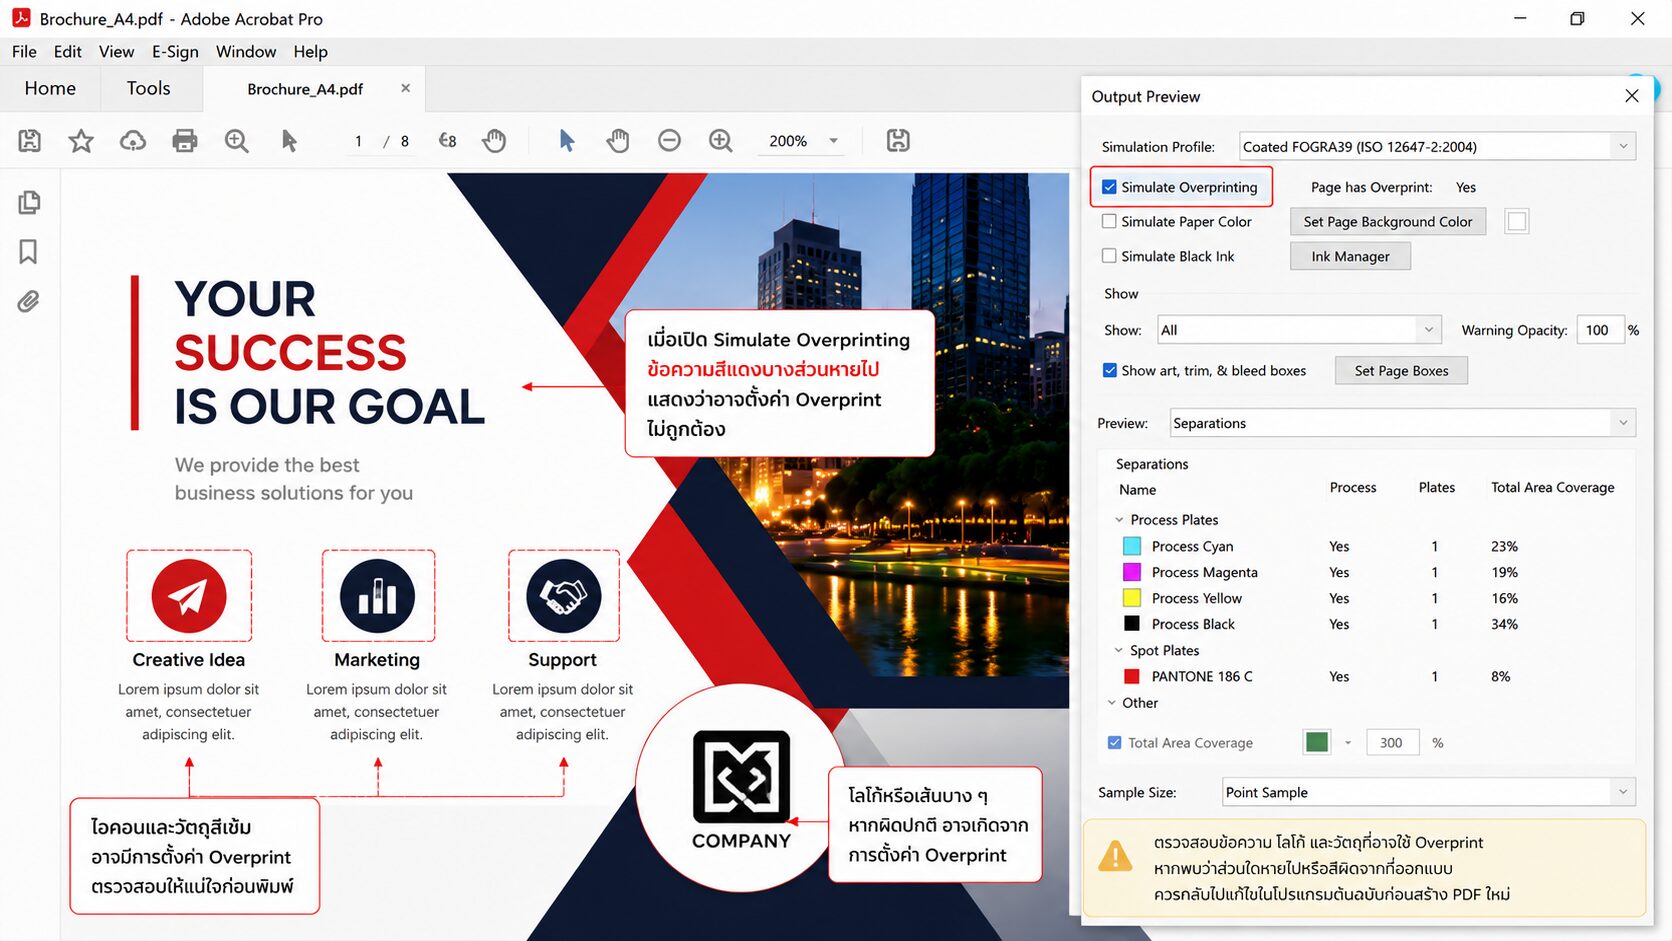Enable Simulate Black Ink

click(1109, 256)
